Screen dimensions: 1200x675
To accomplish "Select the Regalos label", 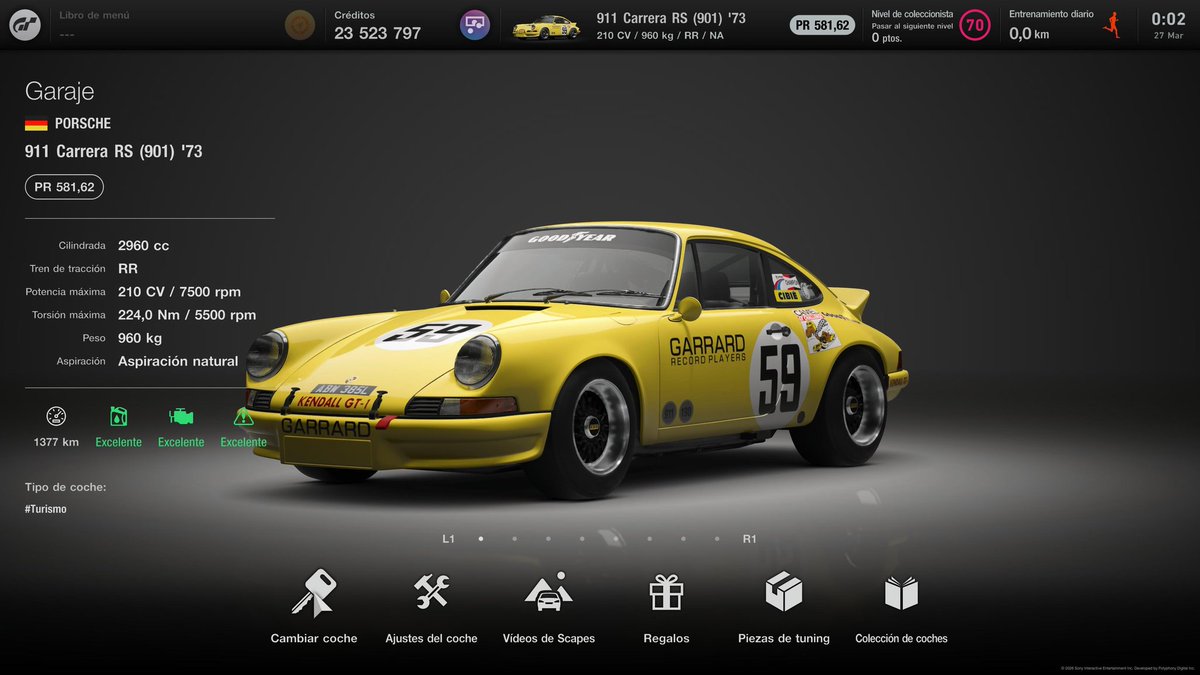I will (666, 638).
